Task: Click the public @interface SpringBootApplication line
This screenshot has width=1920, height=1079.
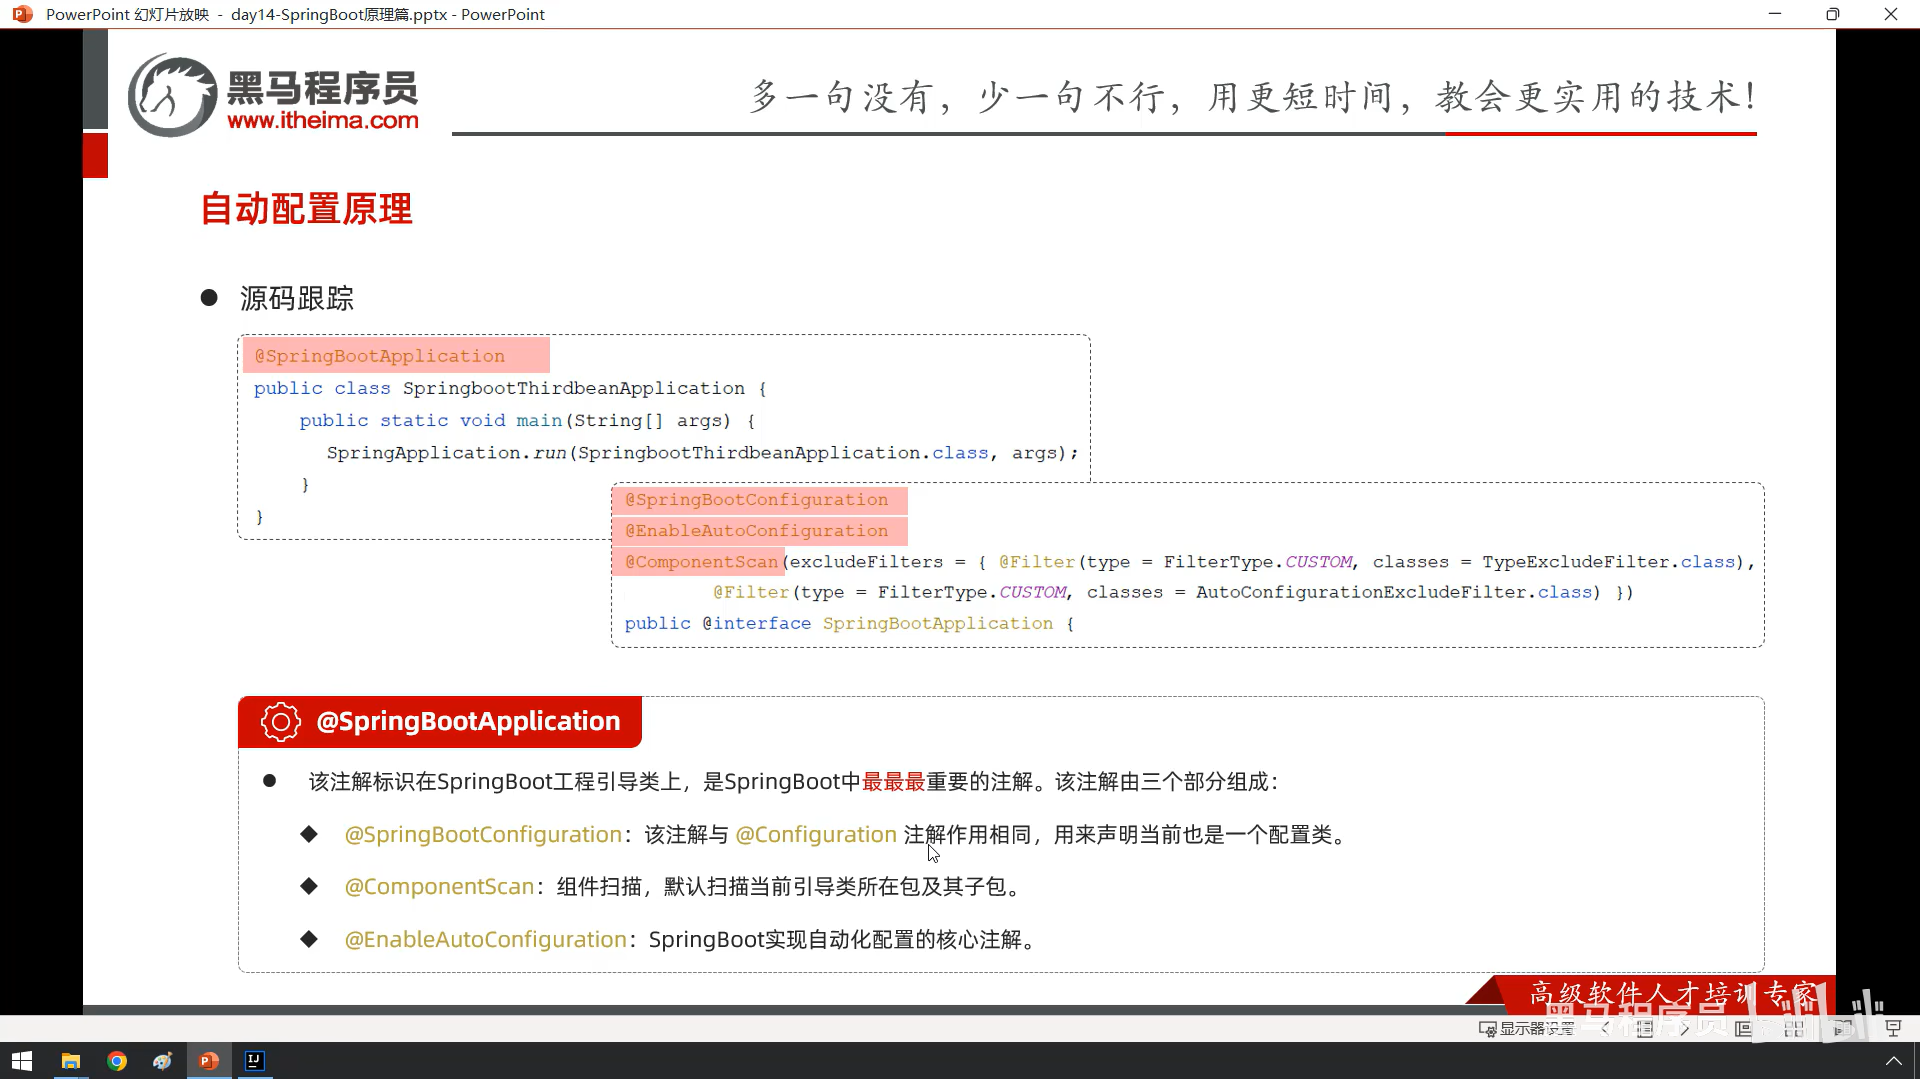Action: 849,623
